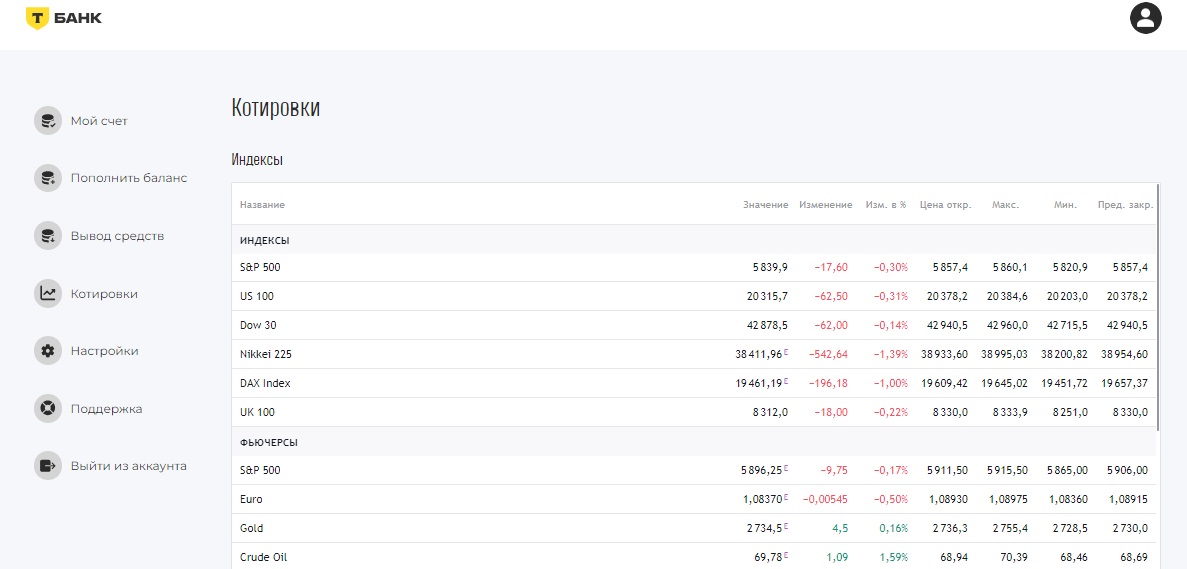Click the Название column header
This screenshot has width=1187, height=569.
(262, 205)
